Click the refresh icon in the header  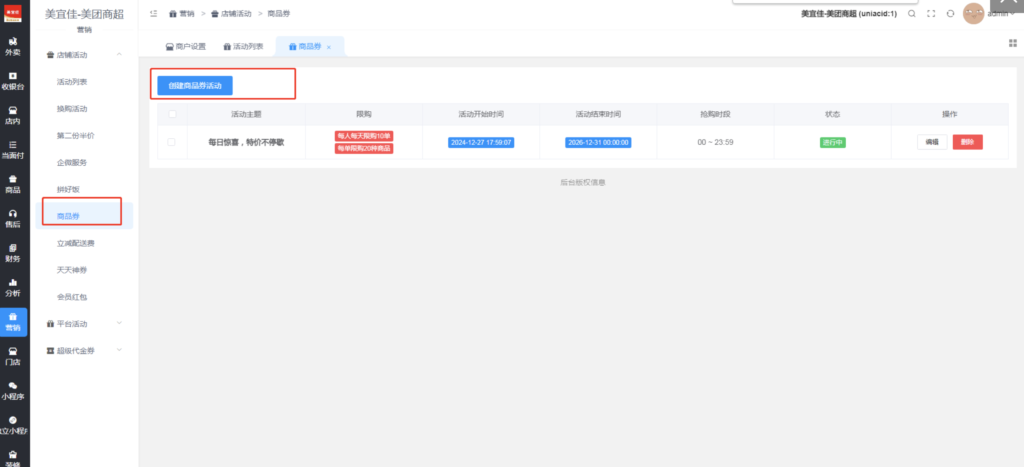point(950,14)
